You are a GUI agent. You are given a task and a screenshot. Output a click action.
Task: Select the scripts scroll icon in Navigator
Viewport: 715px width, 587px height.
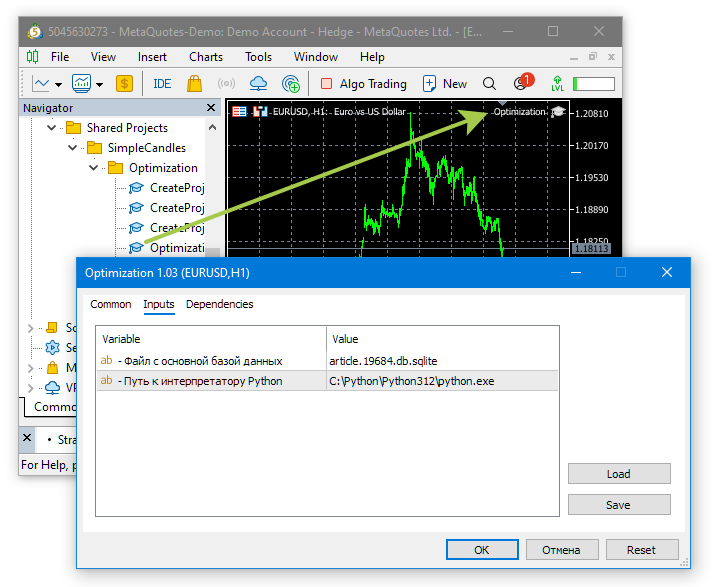(52, 328)
